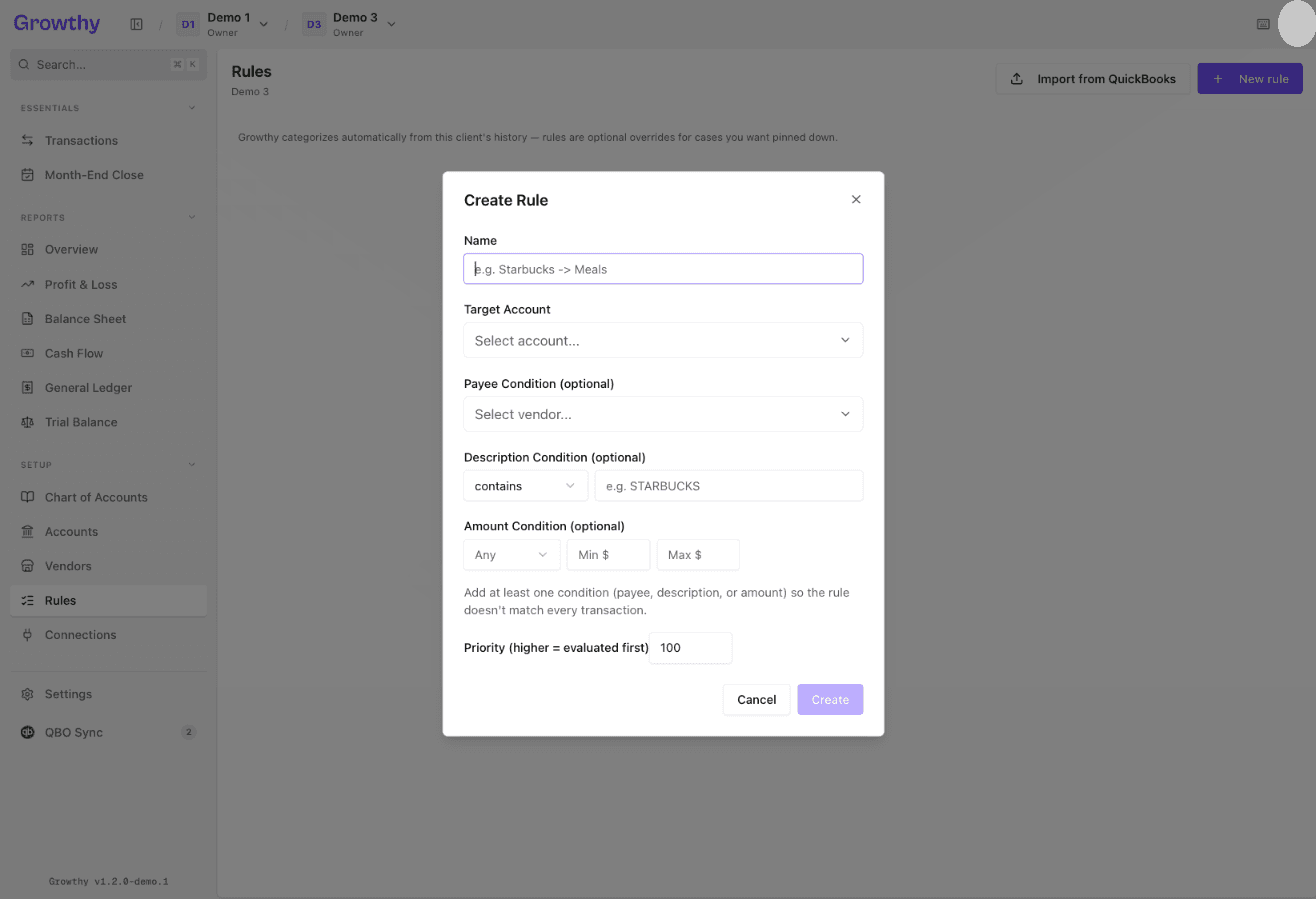Open Month-End Close page
Viewport: 1316px width, 899px height.
pos(109,175)
